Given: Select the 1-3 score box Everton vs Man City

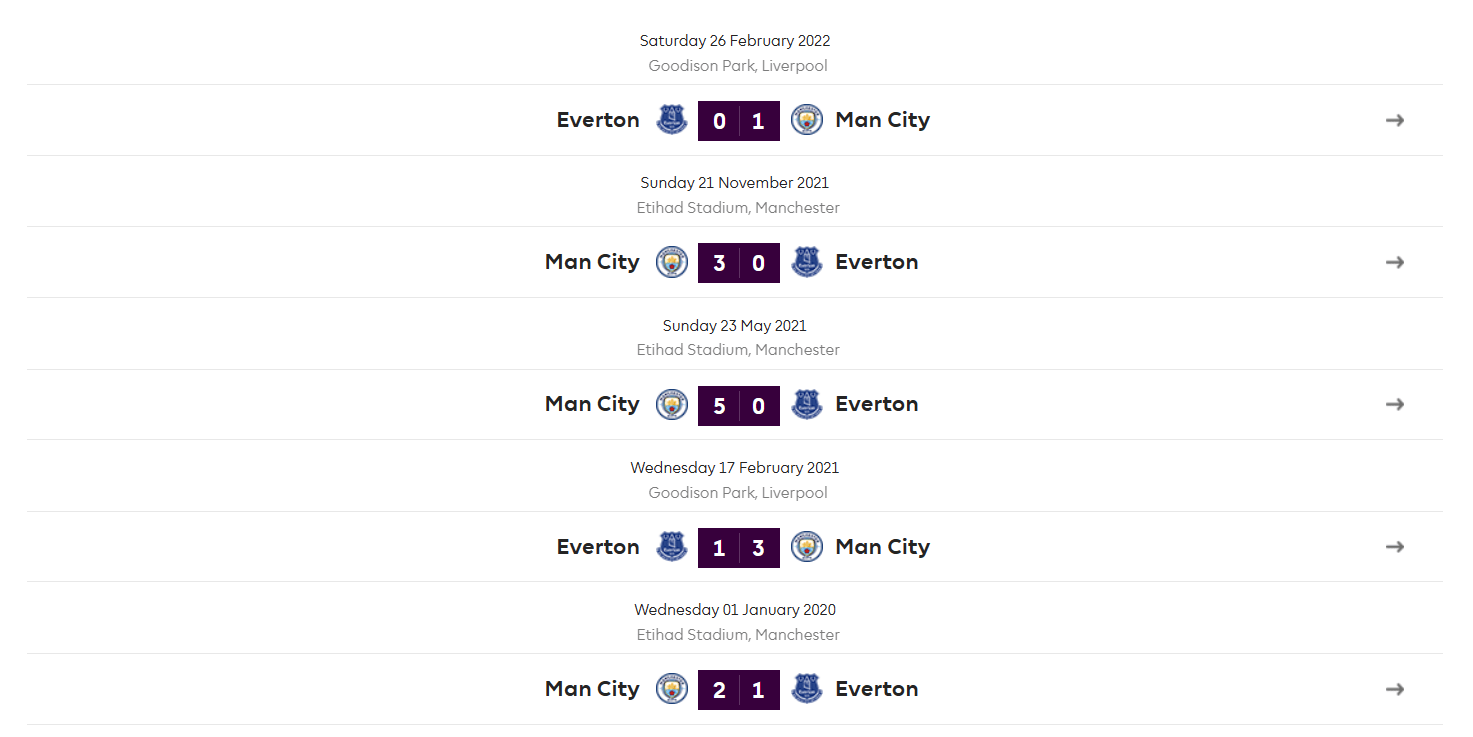Looking at the screenshot, I should click(x=739, y=548).
